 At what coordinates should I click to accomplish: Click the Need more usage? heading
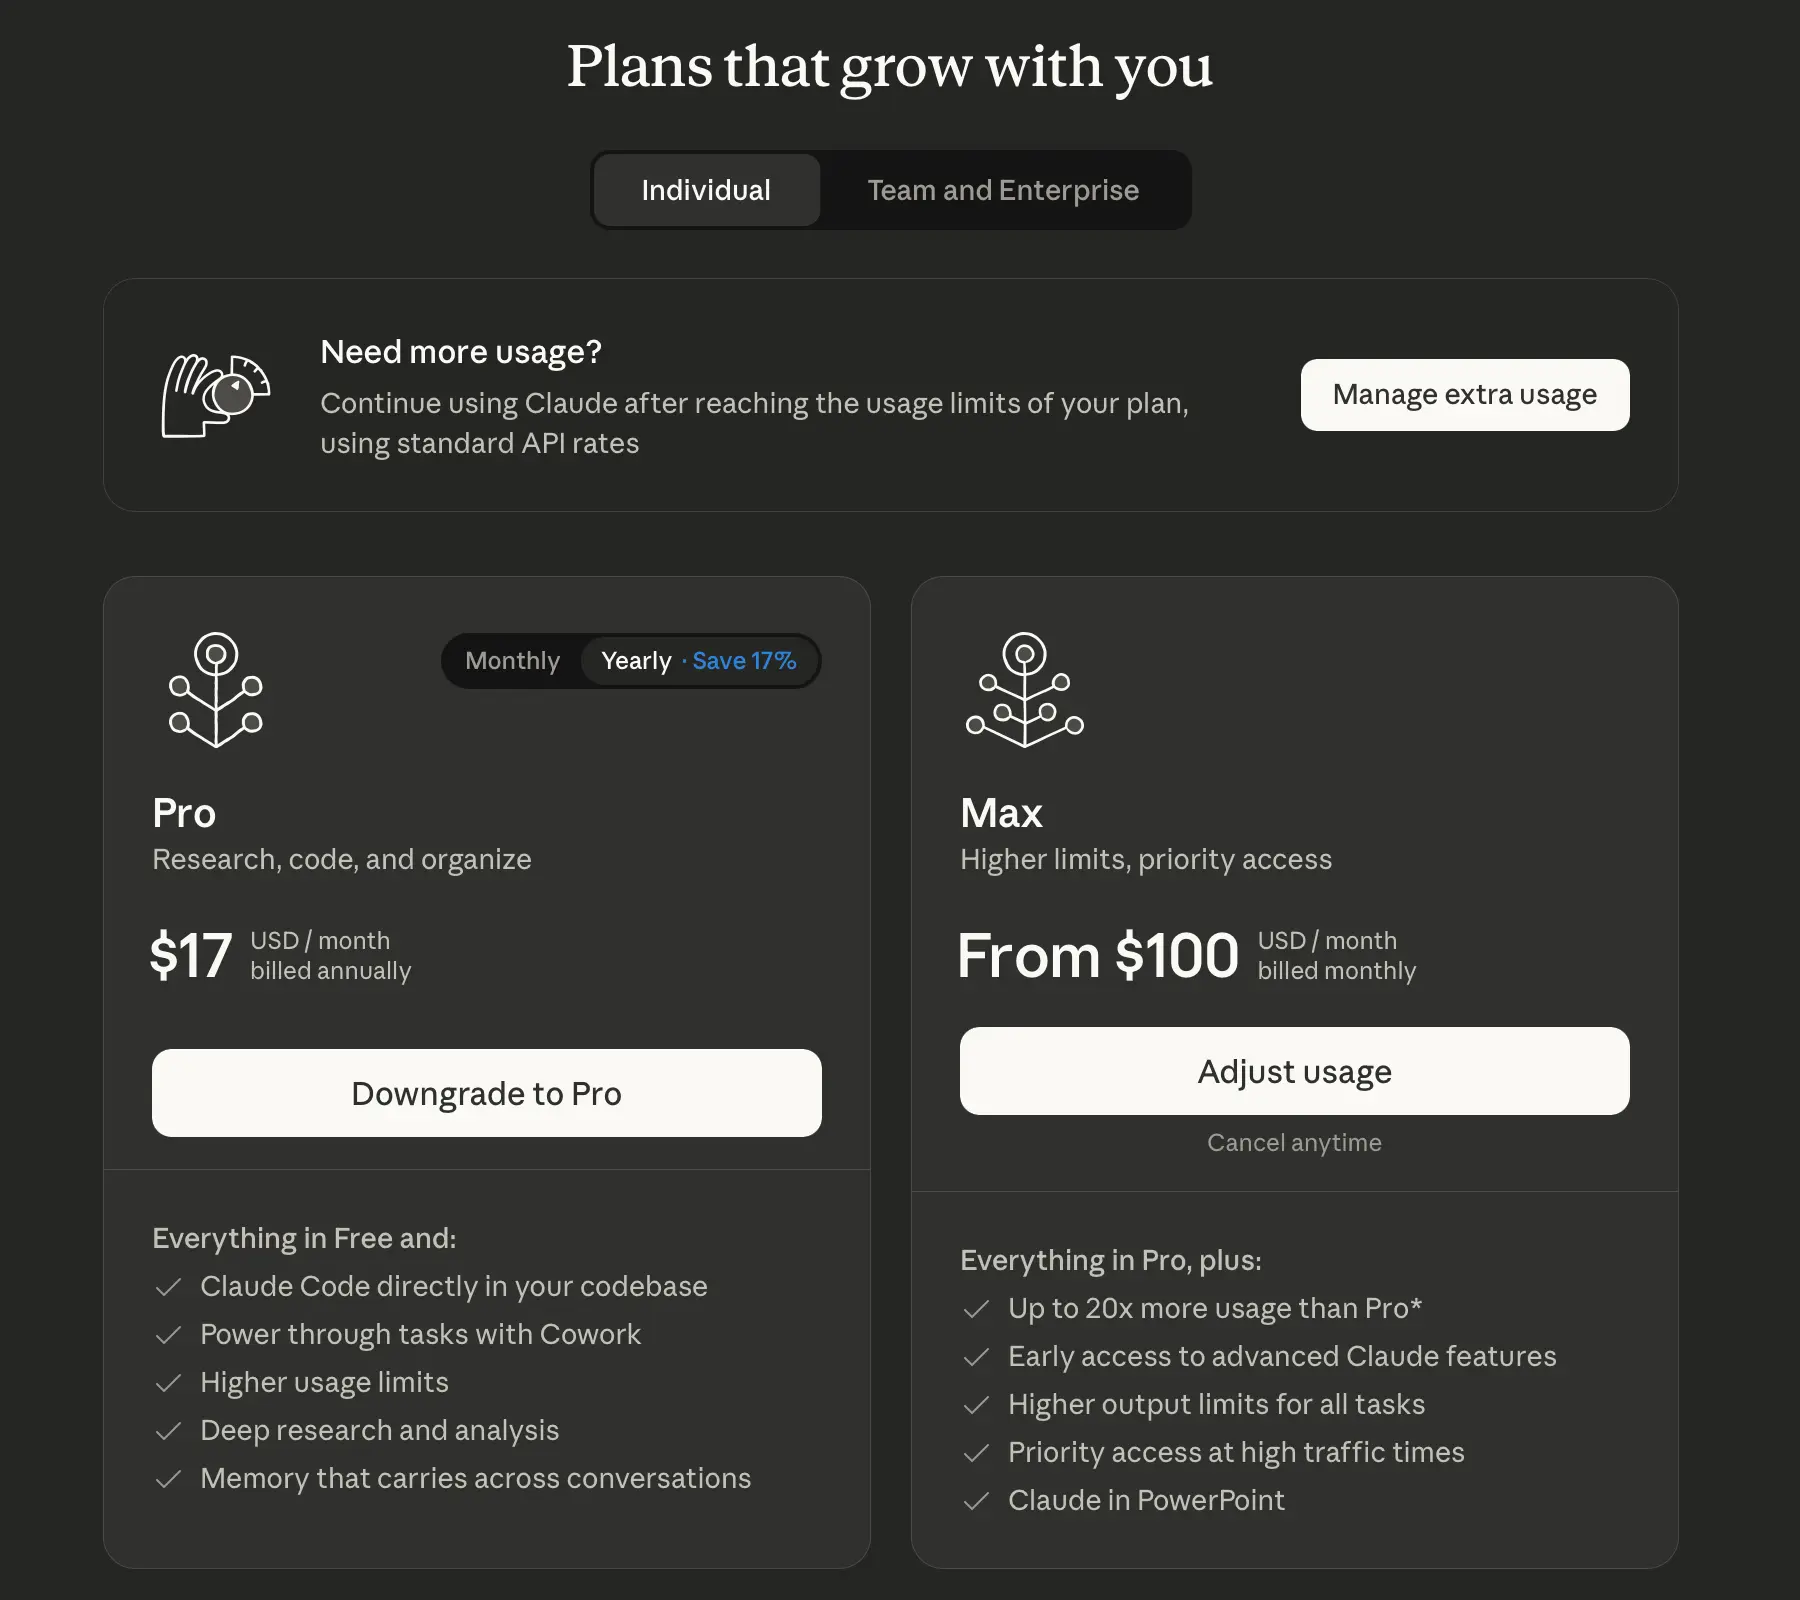coord(461,352)
